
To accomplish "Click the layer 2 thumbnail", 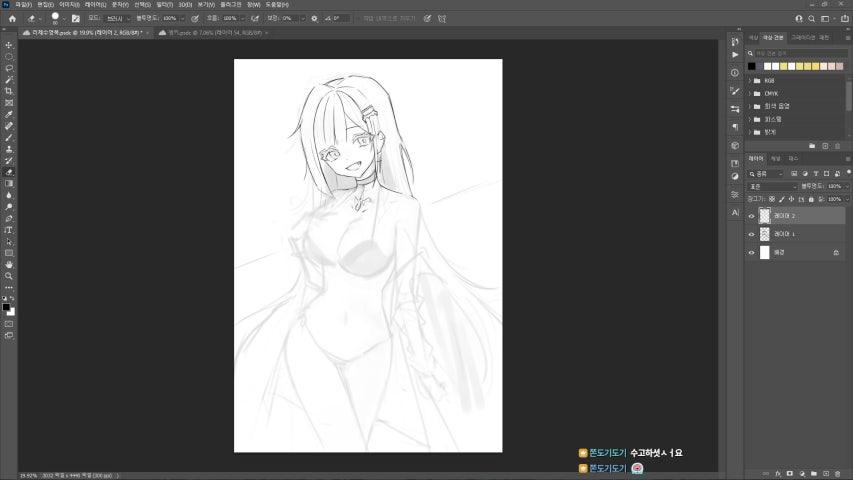I will tap(765, 215).
